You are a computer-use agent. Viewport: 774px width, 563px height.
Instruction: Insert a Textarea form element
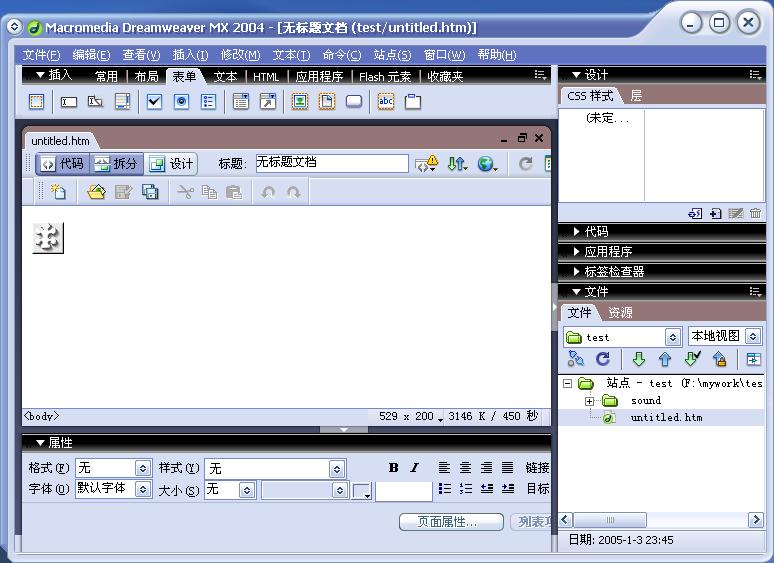(x=122, y=102)
